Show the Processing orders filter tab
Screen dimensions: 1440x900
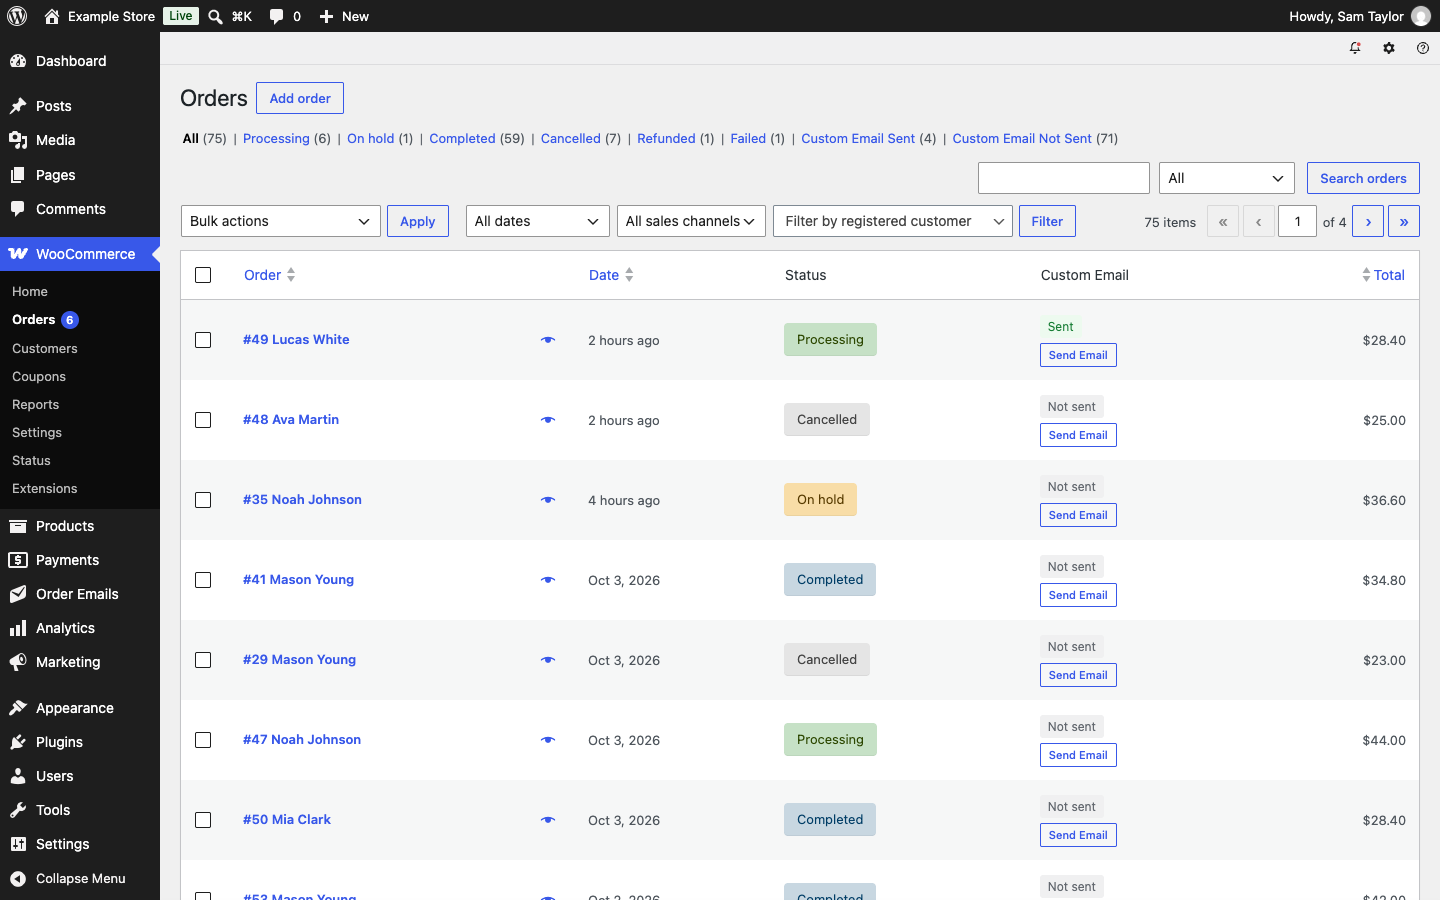(x=276, y=138)
